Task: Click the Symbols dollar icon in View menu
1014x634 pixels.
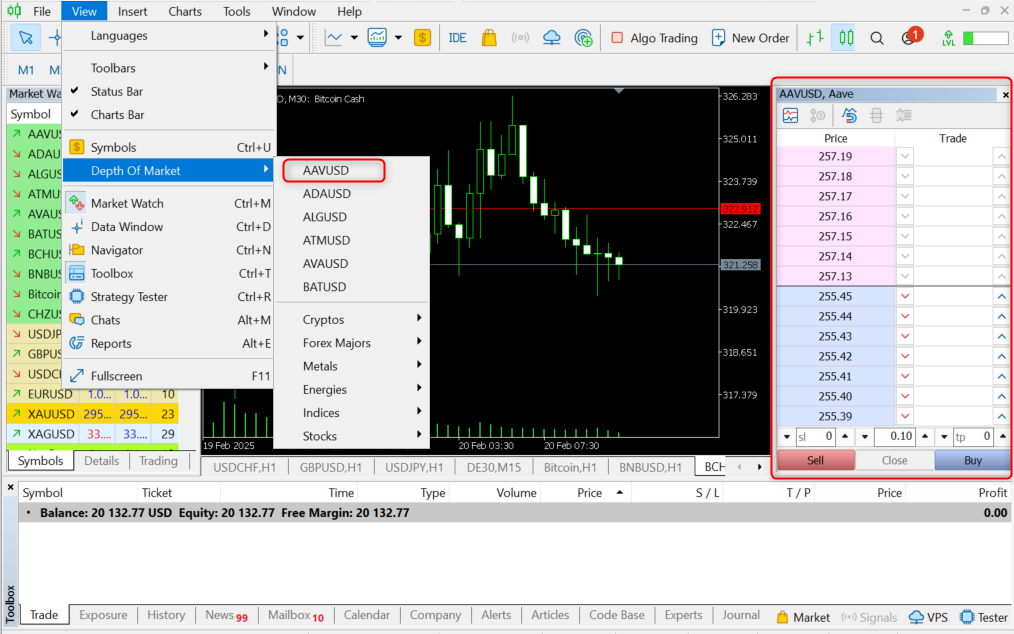Action: [76, 148]
